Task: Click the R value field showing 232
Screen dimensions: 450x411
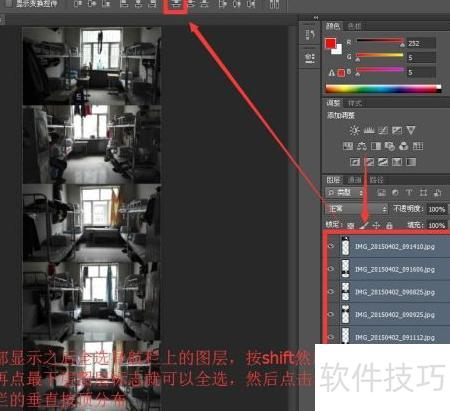Action: click(421, 43)
